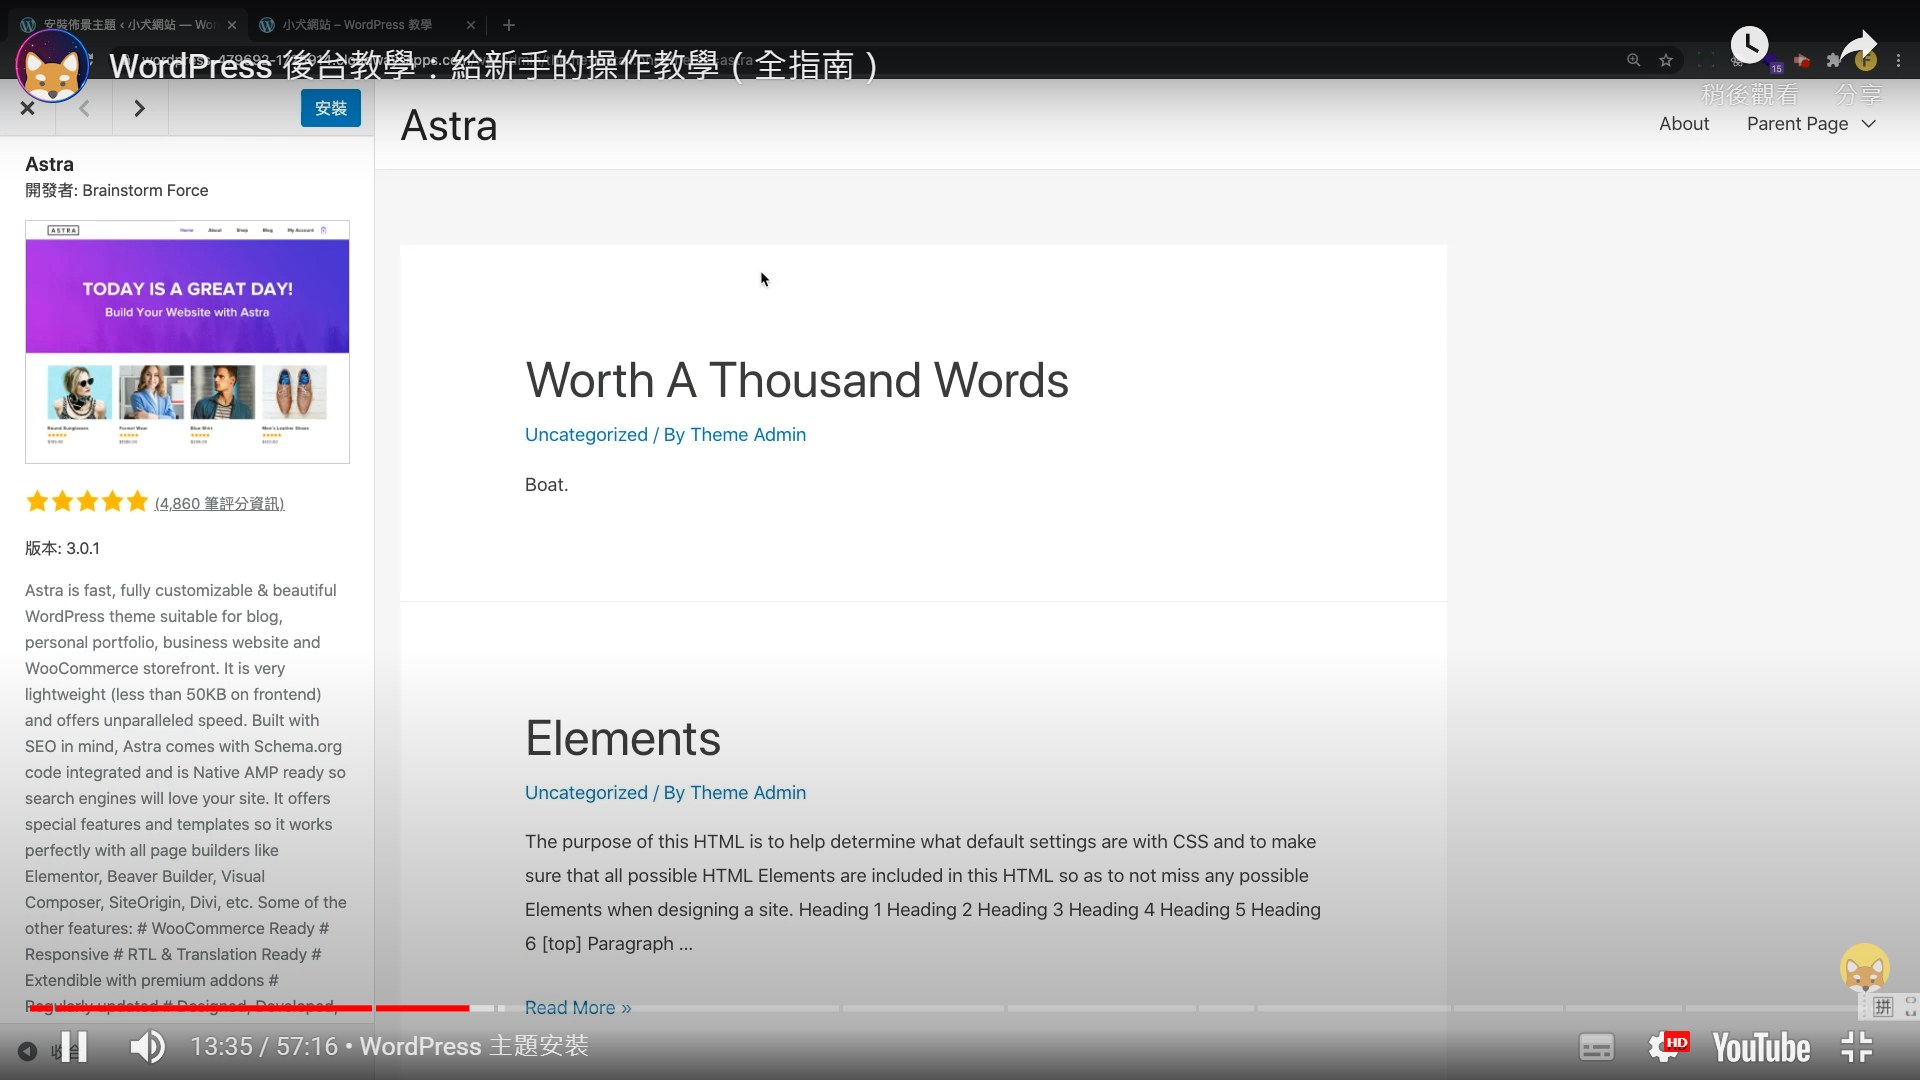Toggle subtitles on the video
1920x1080 pixels.
1596,1047
